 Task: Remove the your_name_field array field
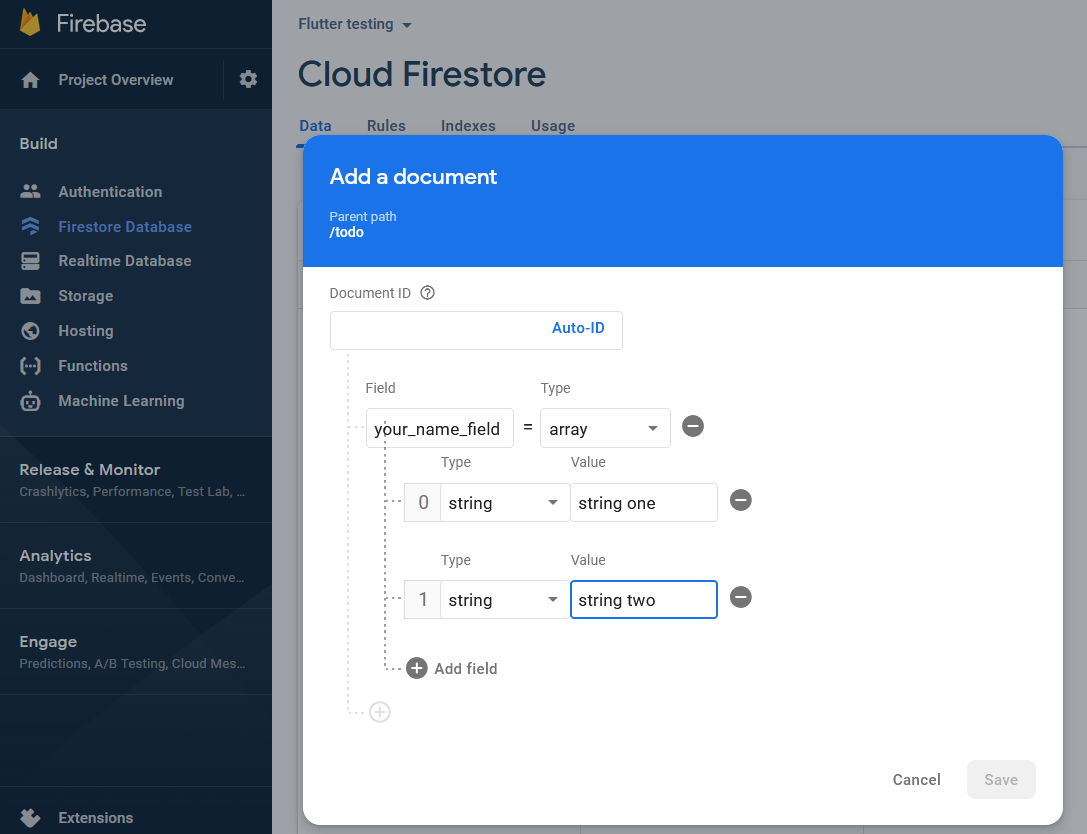coord(693,426)
